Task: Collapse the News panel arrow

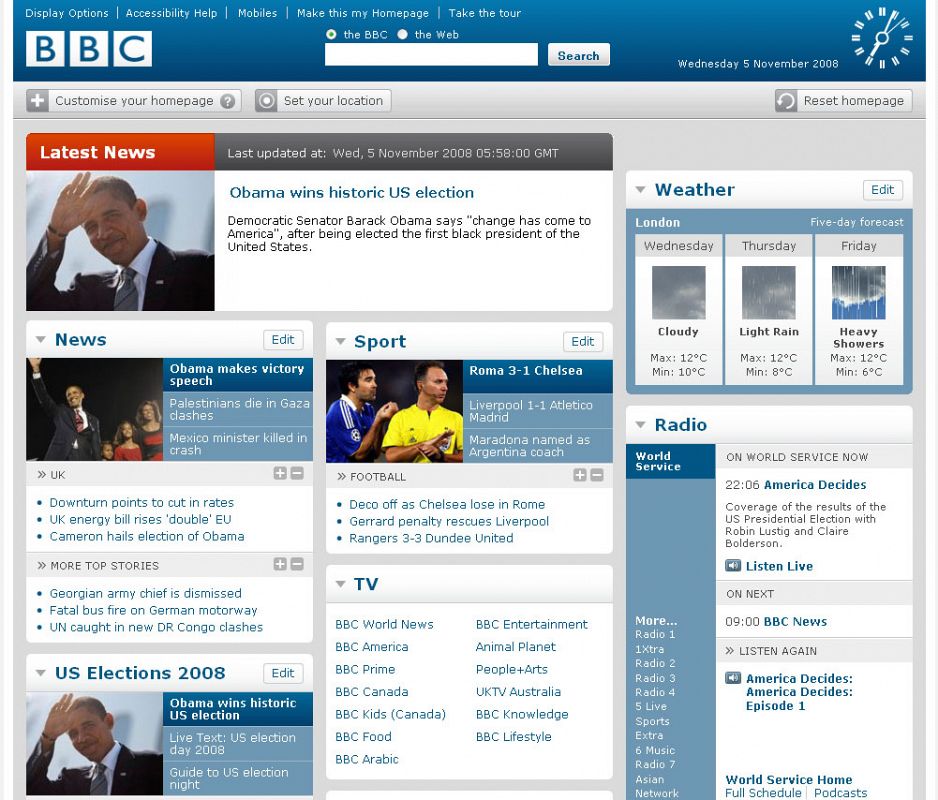Action: click(40, 340)
